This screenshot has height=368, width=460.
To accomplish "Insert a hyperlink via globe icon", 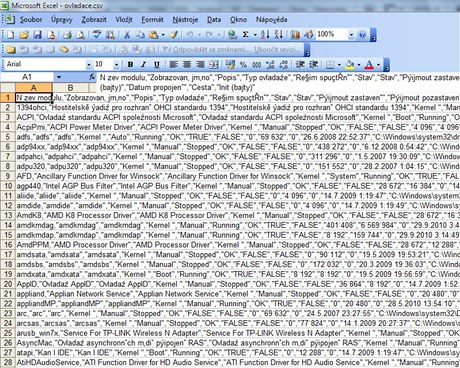I will point(232,35).
